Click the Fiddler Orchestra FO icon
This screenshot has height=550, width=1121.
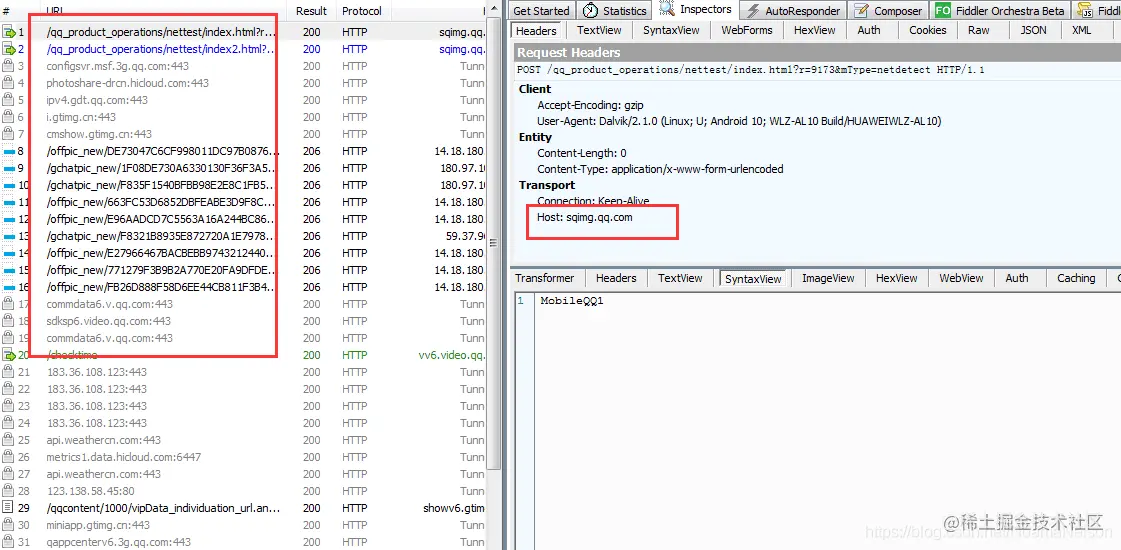943,11
